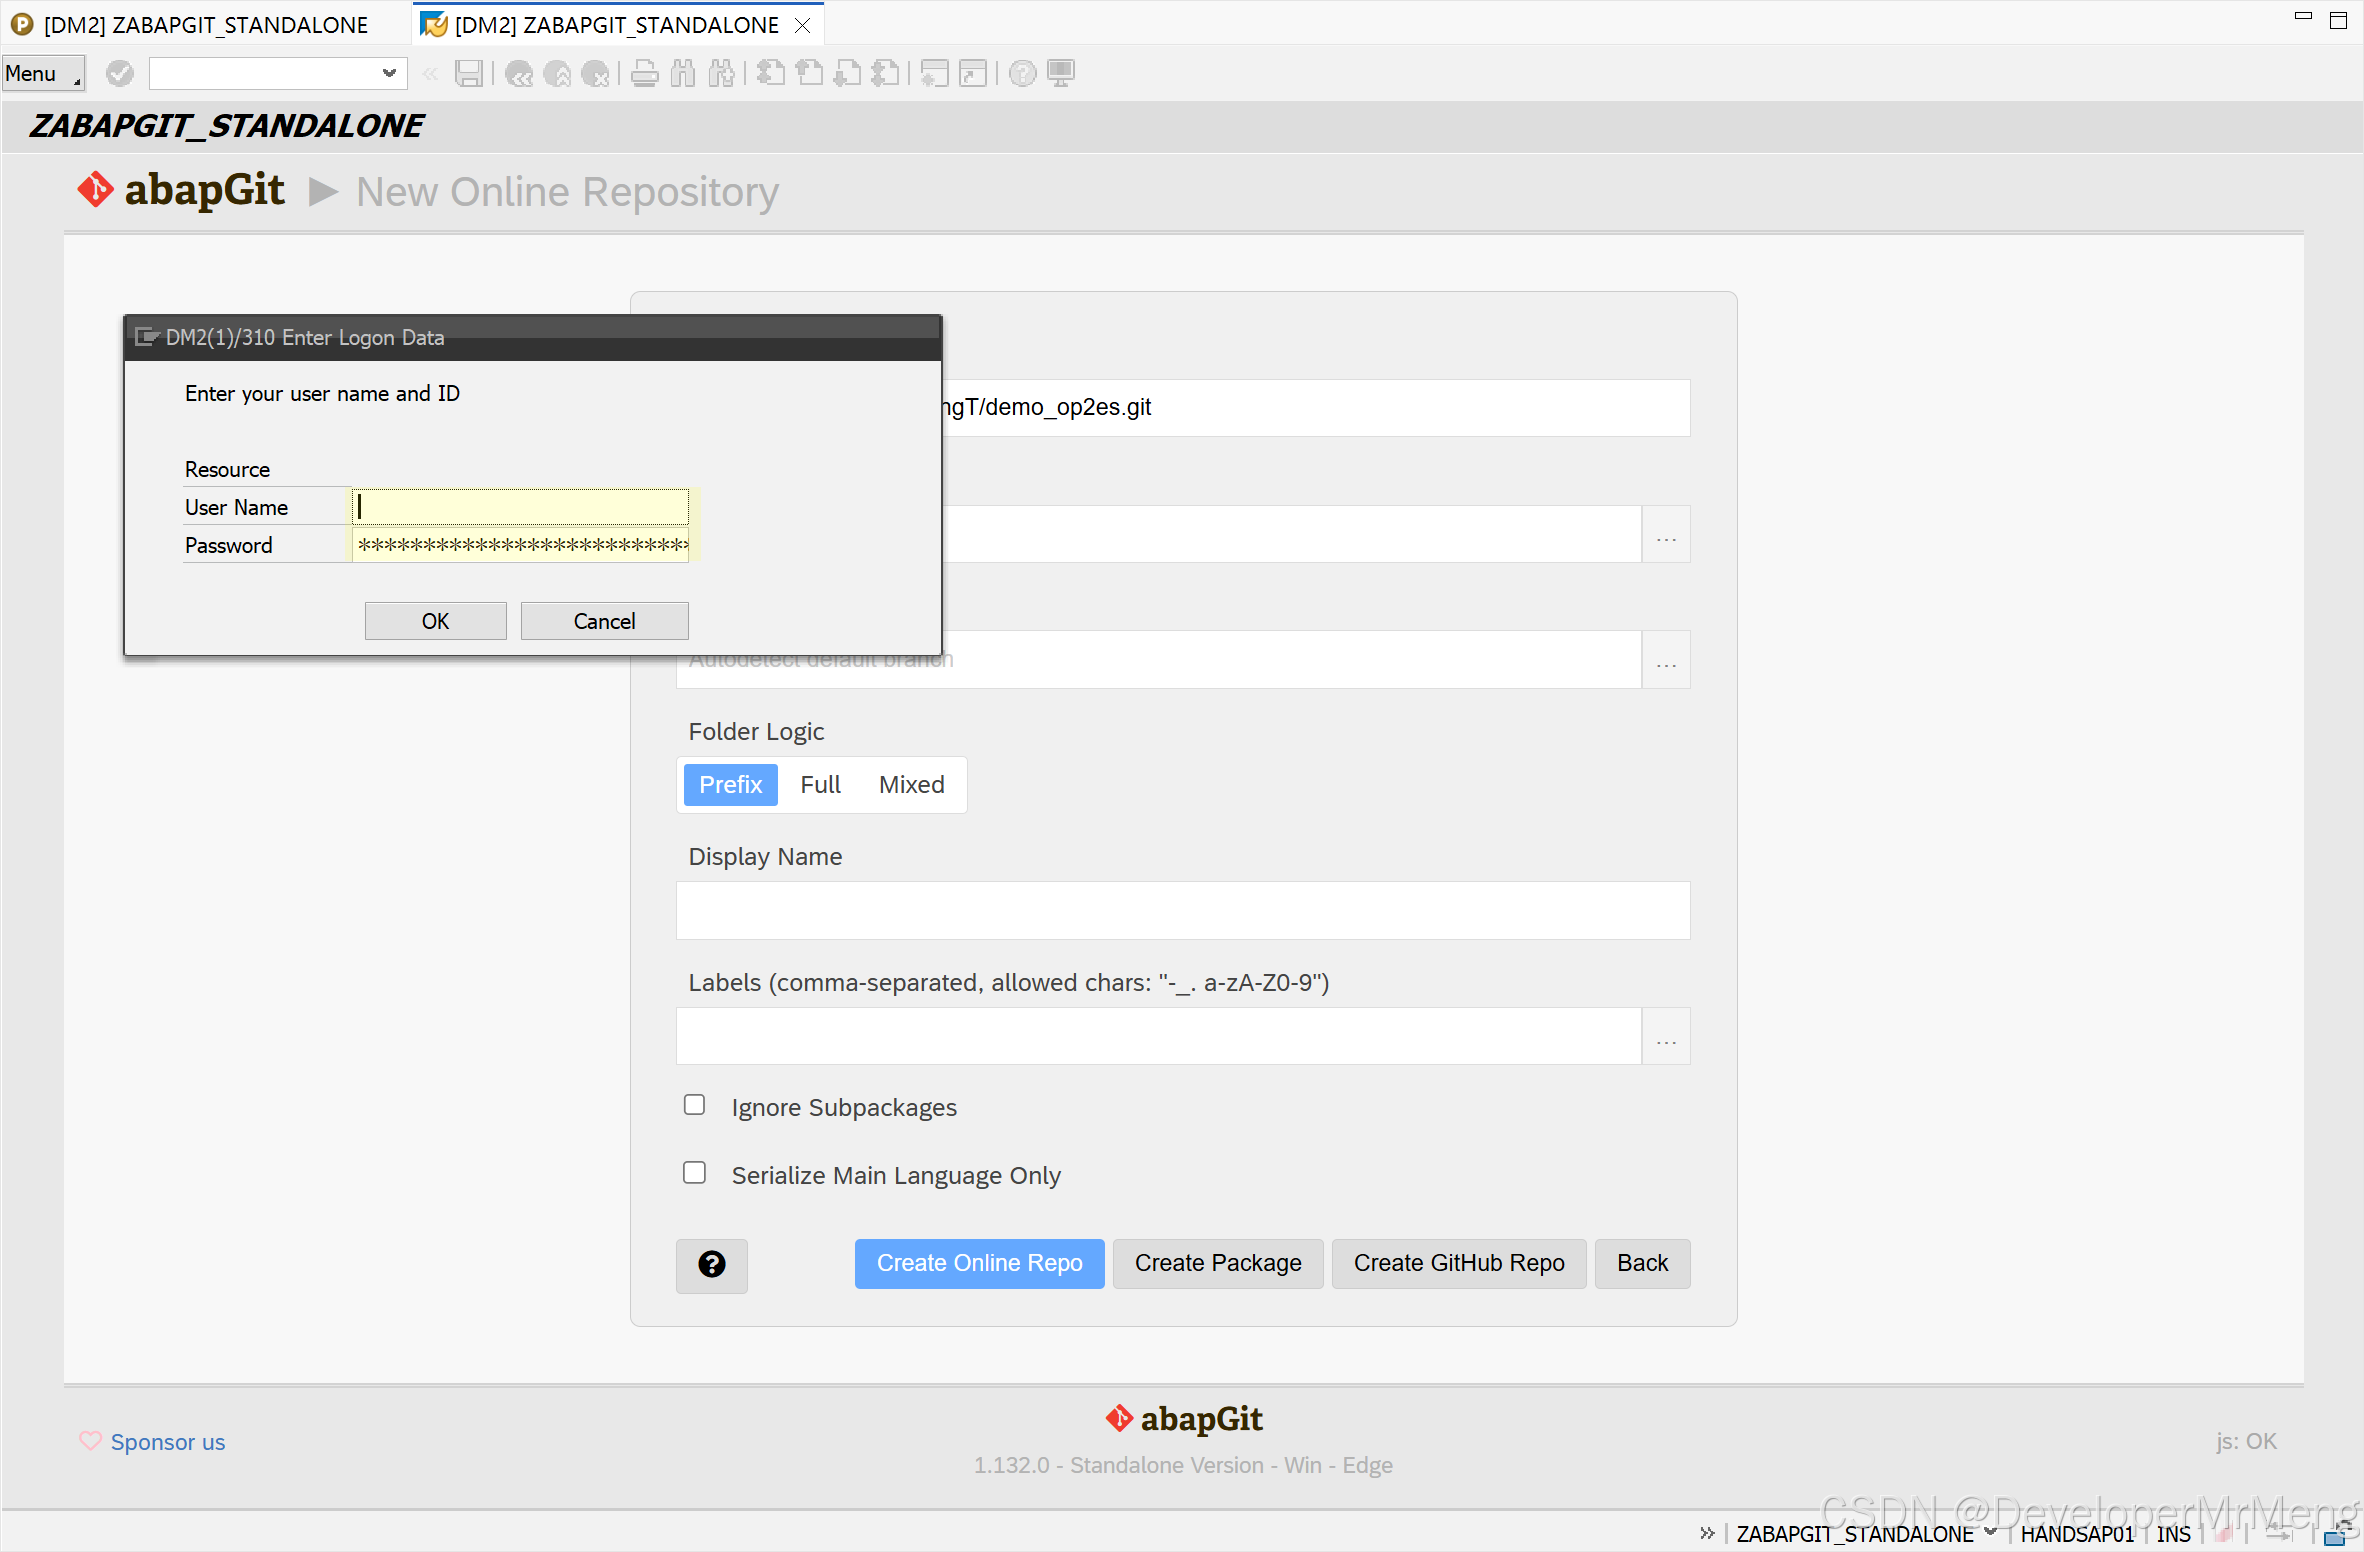The width and height of the screenshot is (2364, 1552).
Task: Expand ZABAPGIT_STANDALONE status bar dropdown
Action: [x=1990, y=1532]
